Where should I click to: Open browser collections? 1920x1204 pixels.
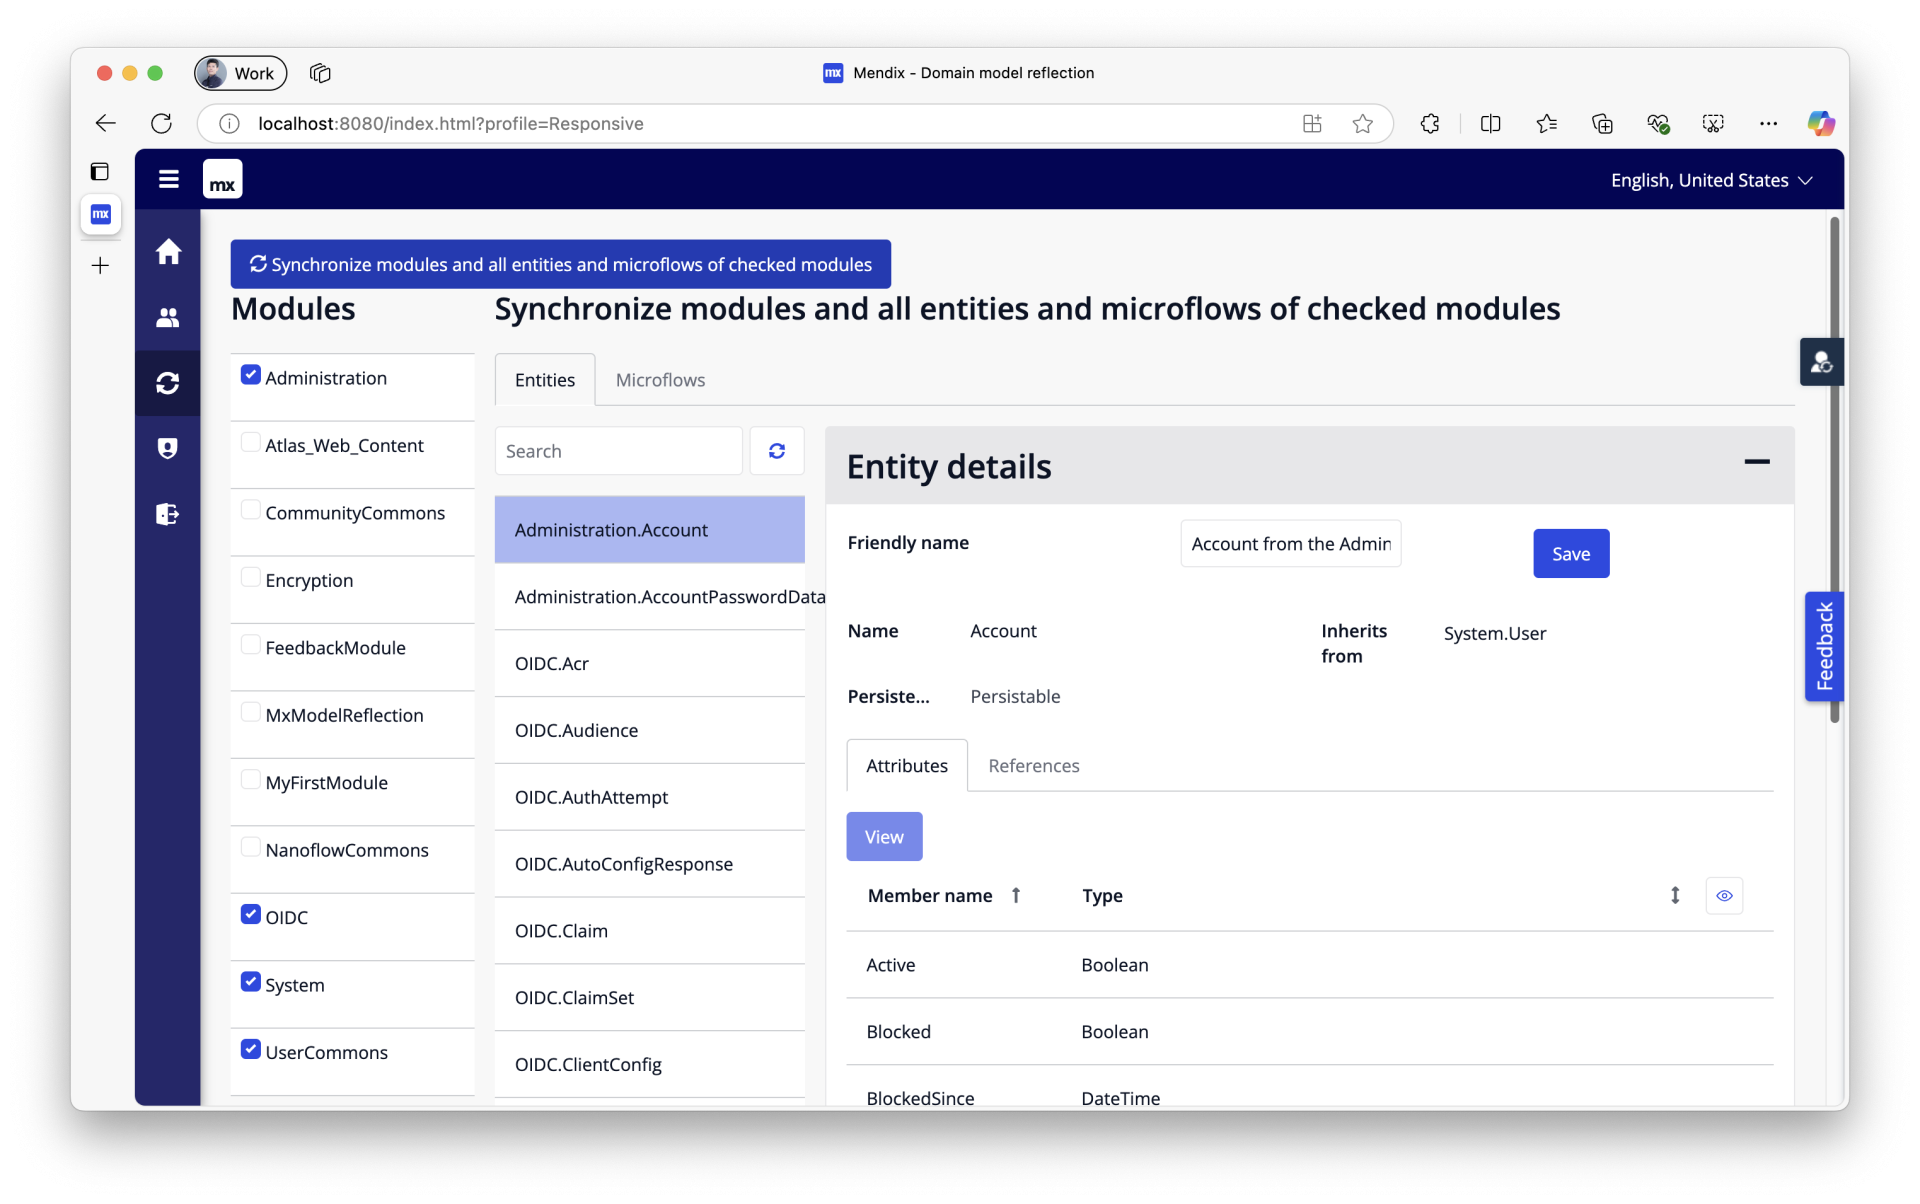coord(1602,123)
